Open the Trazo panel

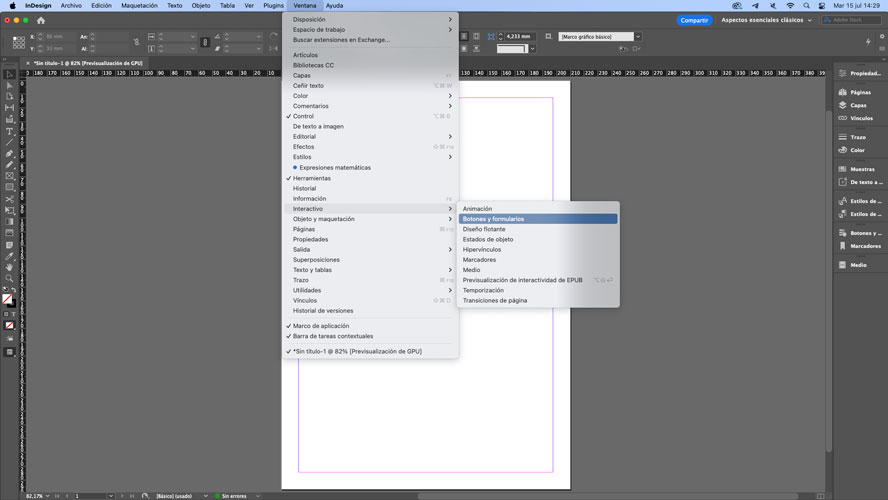point(859,137)
